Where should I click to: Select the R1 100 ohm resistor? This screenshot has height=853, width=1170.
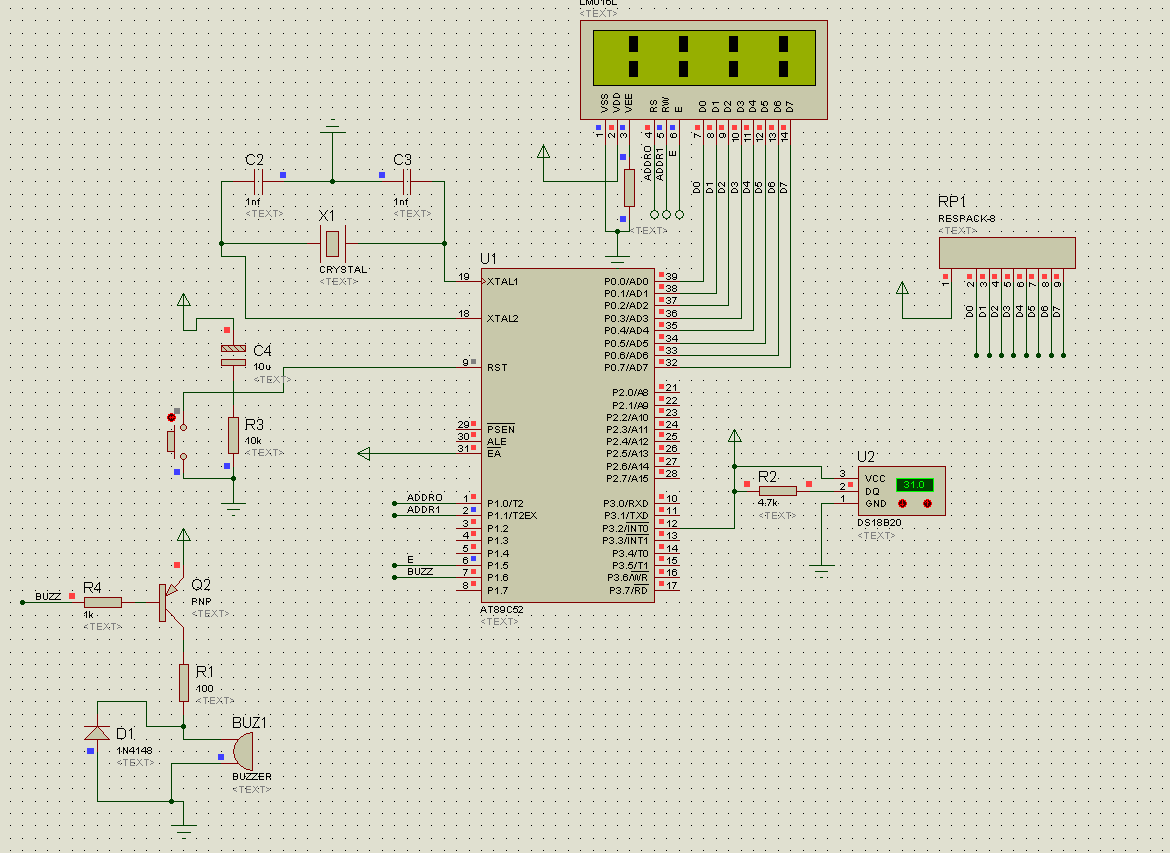184,682
